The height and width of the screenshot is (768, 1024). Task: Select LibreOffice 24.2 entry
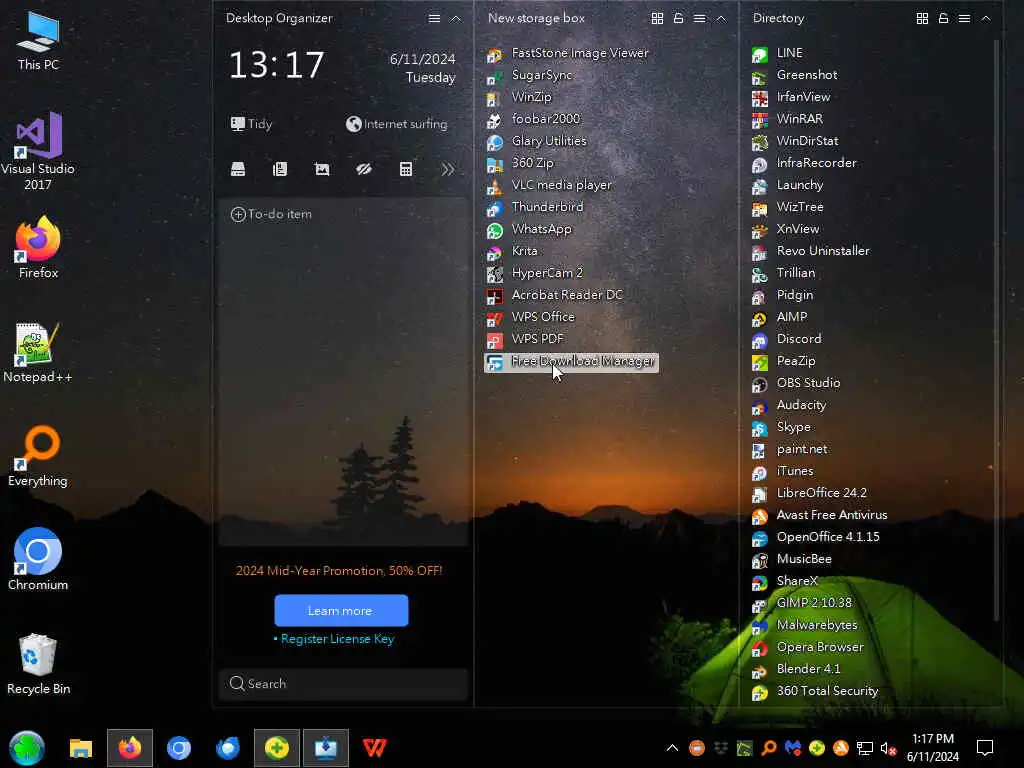click(x=810, y=494)
